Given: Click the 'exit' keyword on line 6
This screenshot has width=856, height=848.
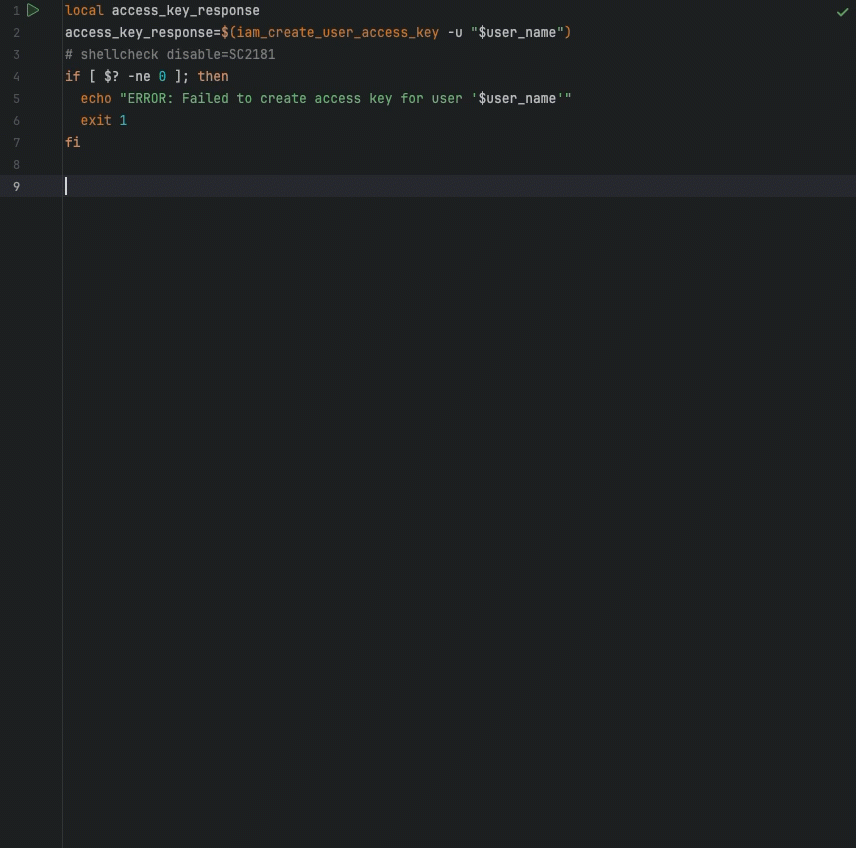Looking at the screenshot, I should (95, 120).
